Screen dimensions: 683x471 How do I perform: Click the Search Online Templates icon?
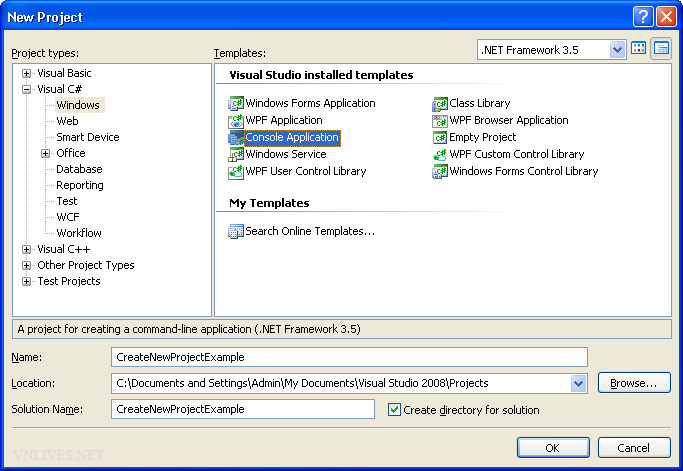pos(236,231)
